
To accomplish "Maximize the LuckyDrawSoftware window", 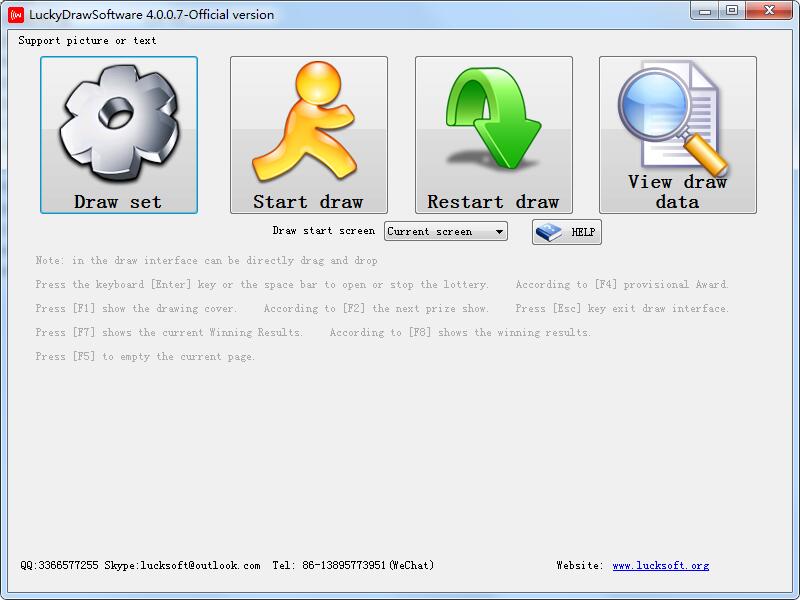I will point(732,11).
